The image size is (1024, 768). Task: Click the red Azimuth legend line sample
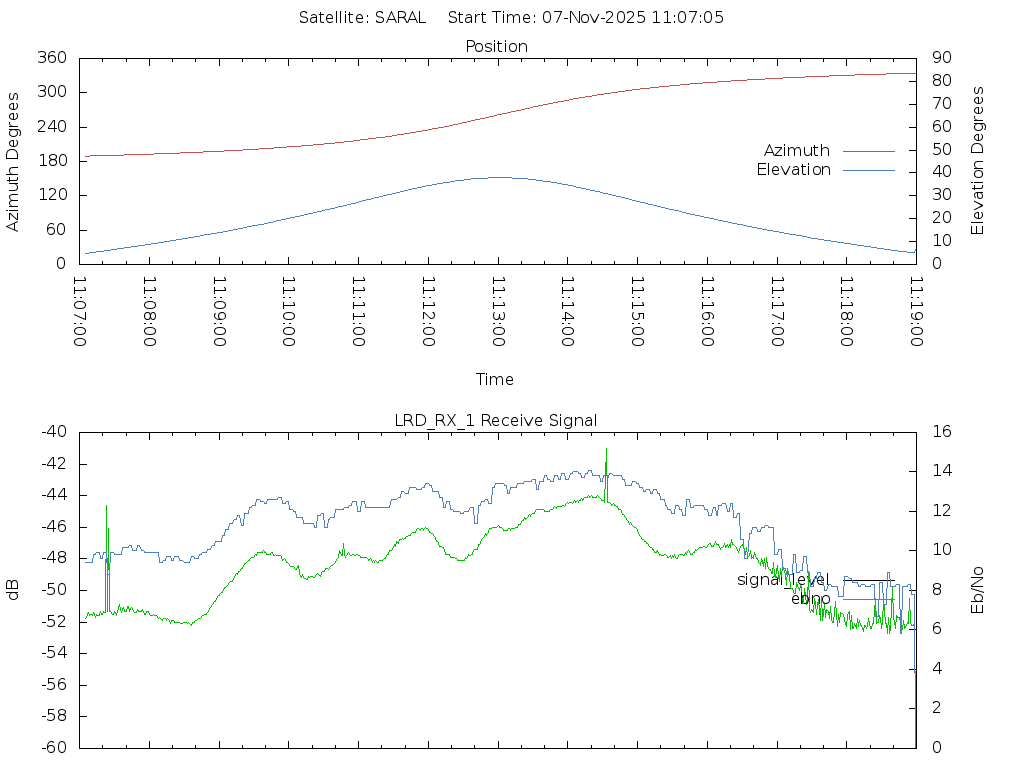[x=868, y=151]
